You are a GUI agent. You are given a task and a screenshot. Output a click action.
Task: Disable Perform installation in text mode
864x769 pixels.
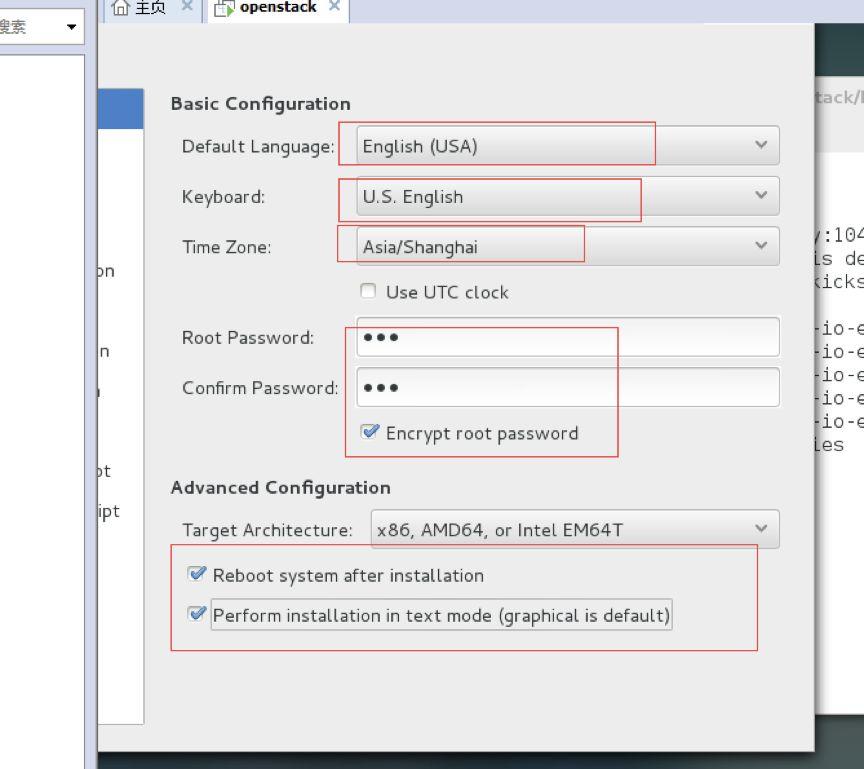pyautogui.click(x=197, y=614)
